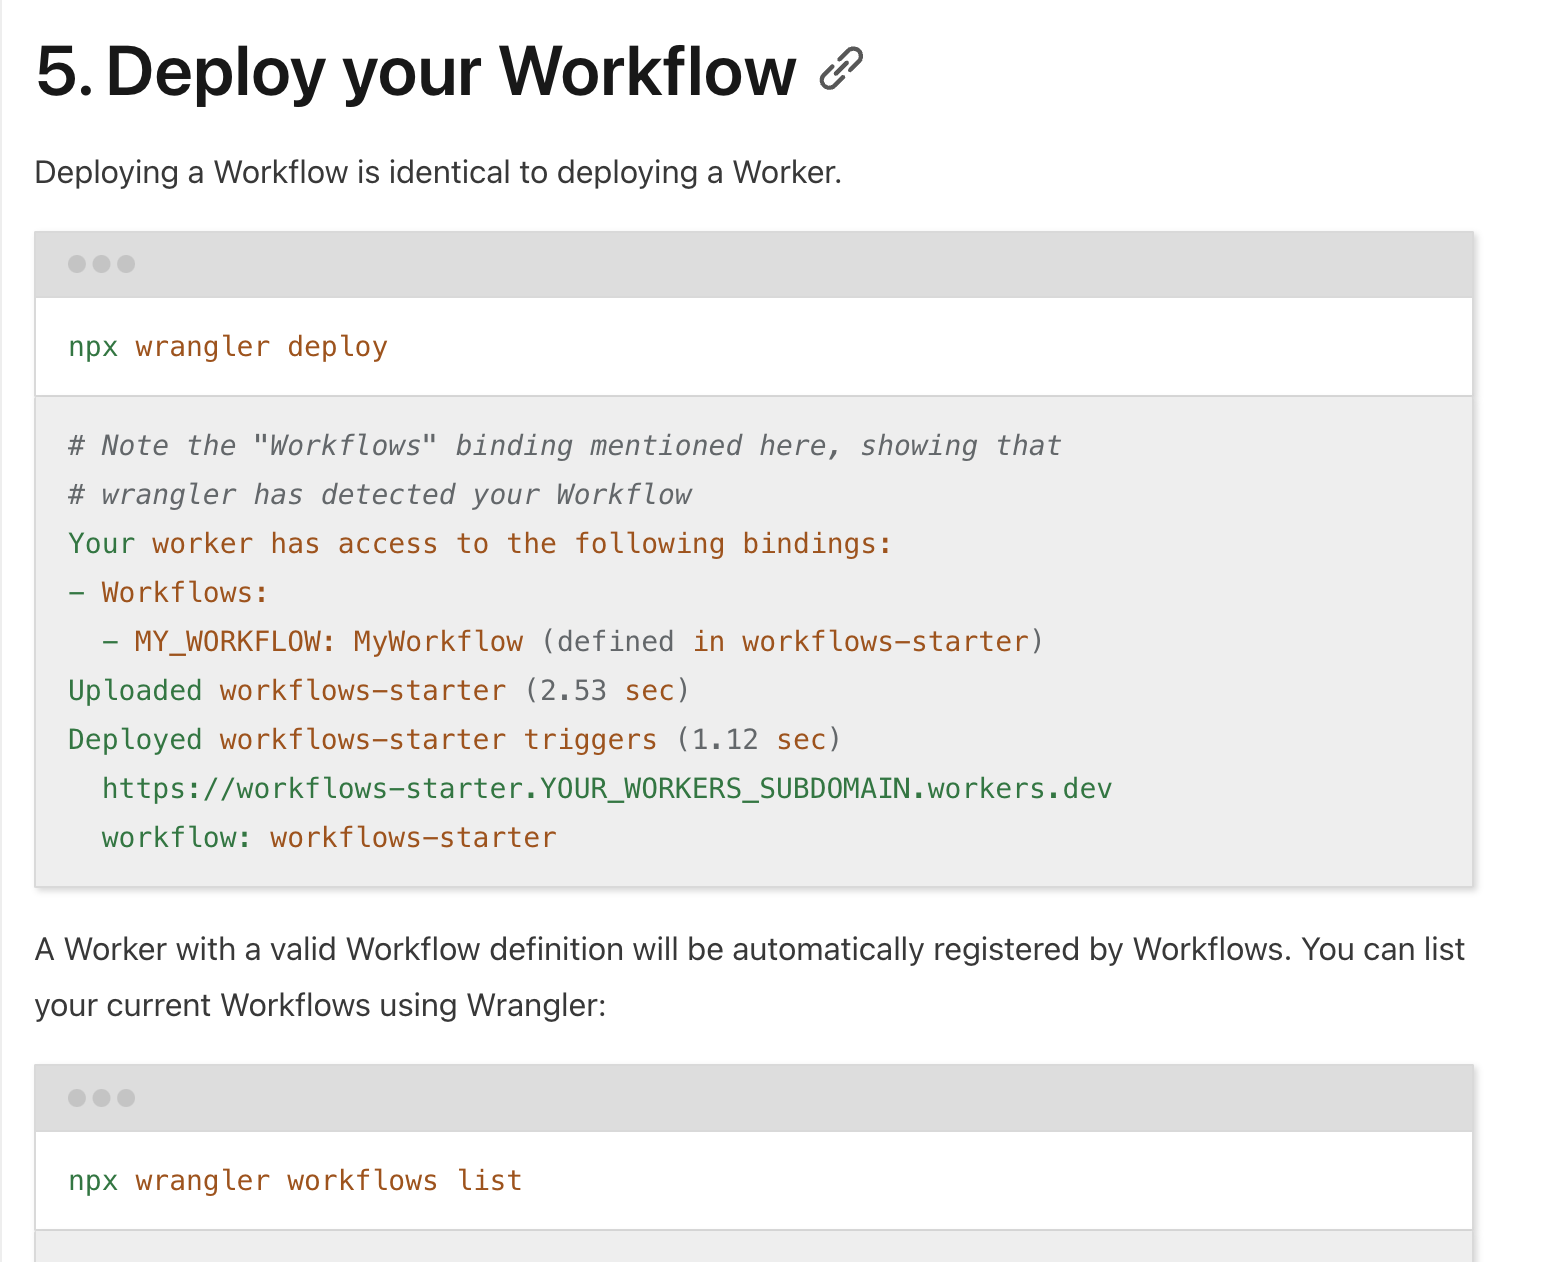The width and height of the screenshot is (1562, 1262).
Task: Click the "Deployed workflows-starter triggers" output line
Action: coord(454,740)
